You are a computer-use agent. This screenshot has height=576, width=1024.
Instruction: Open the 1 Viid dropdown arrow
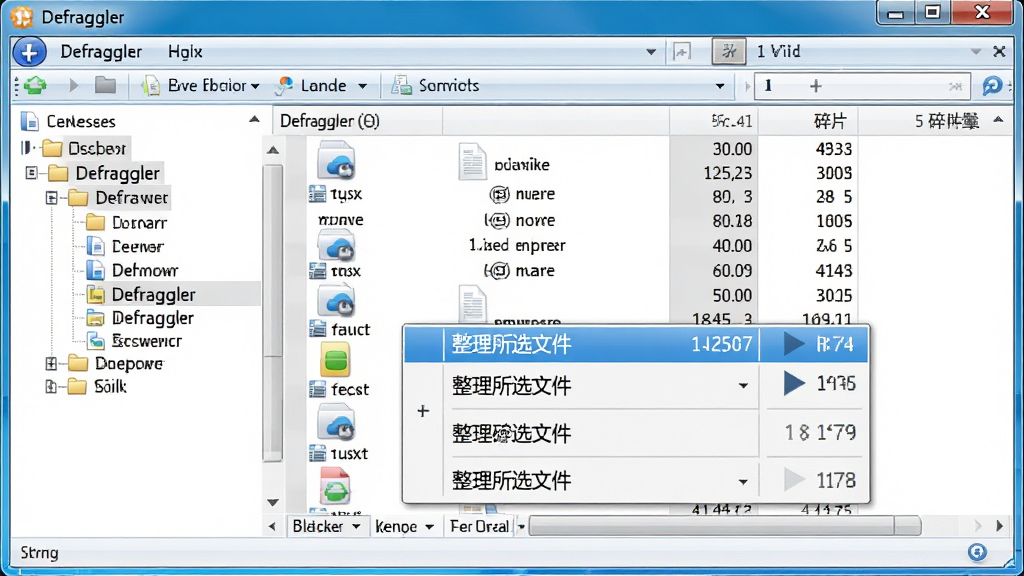(976, 52)
